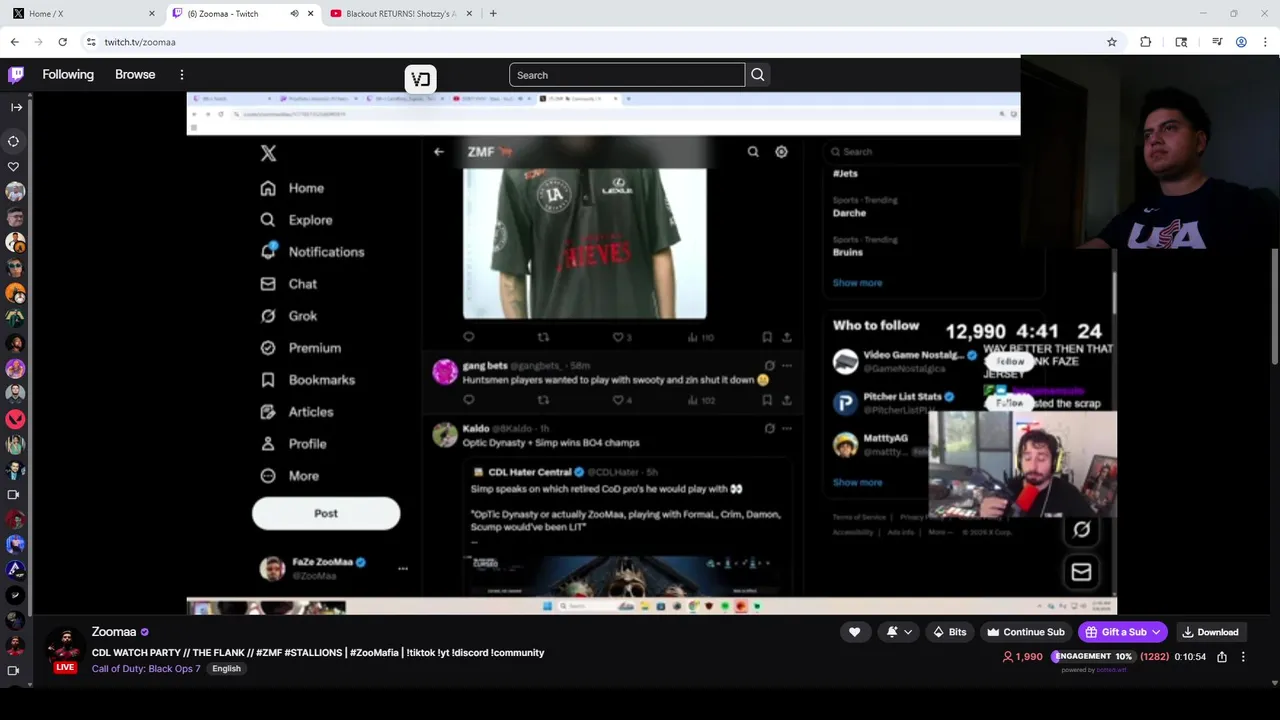Click the page vertical scrollbar
The image size is (1280, 720).
[x=1274, y=305]
